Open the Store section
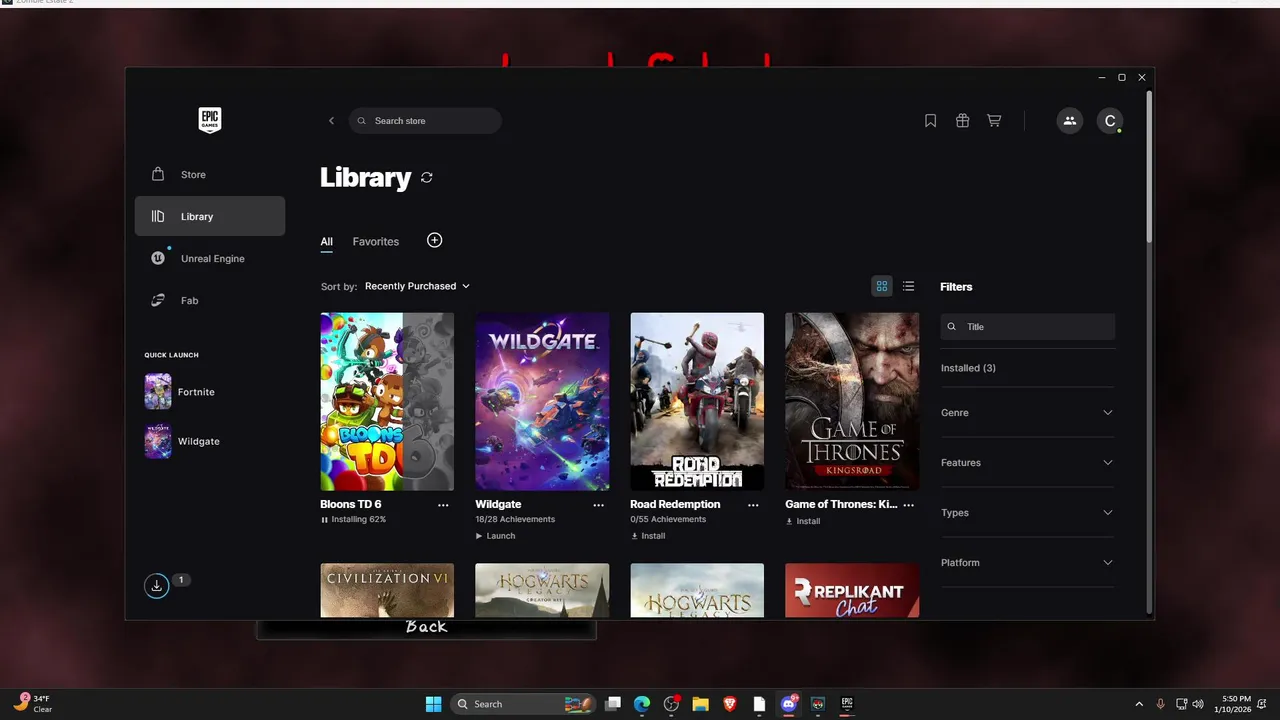The height and width of the screenshot is (720, 1280). (x=210, y=174)
